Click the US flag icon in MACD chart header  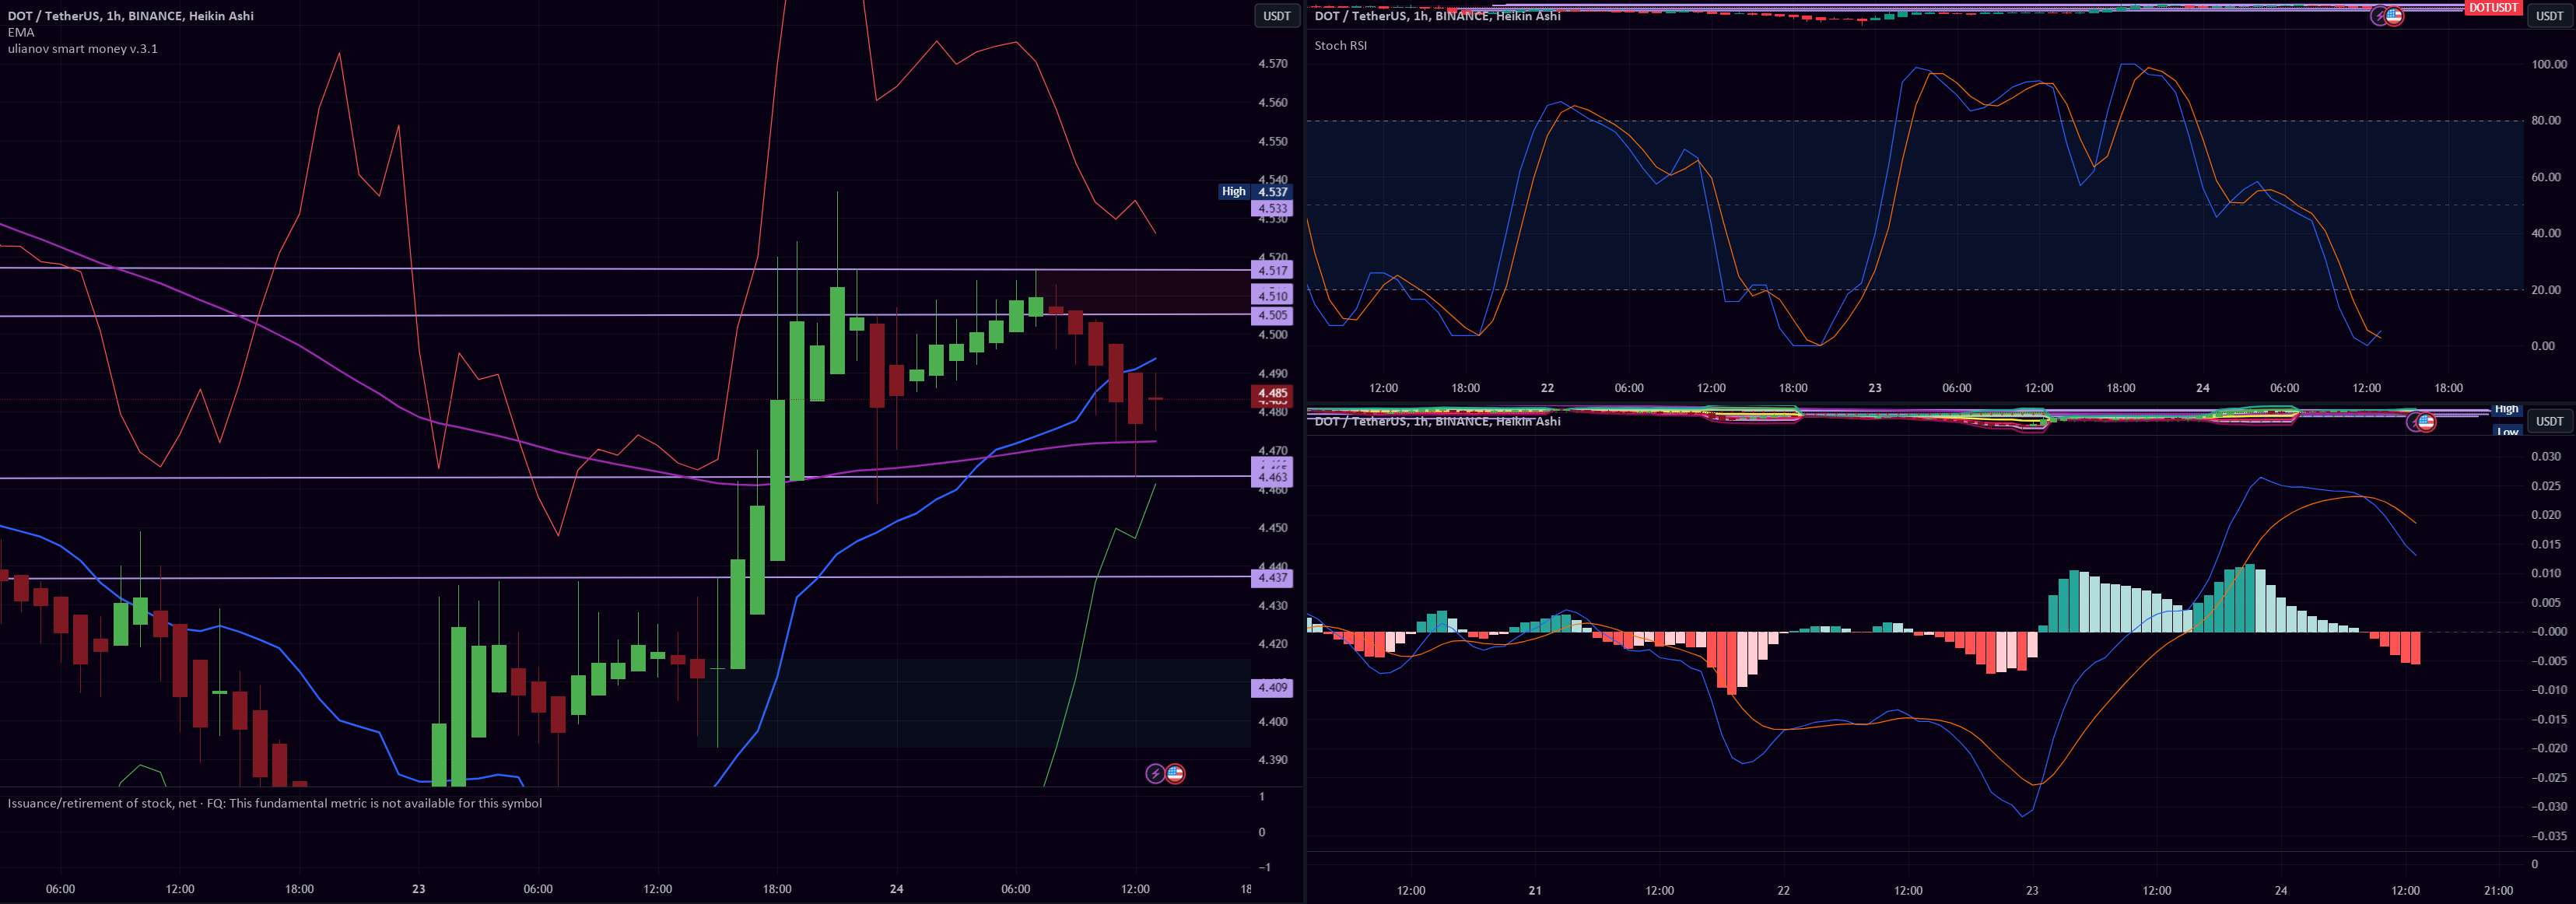click(x=2426, y=422)
